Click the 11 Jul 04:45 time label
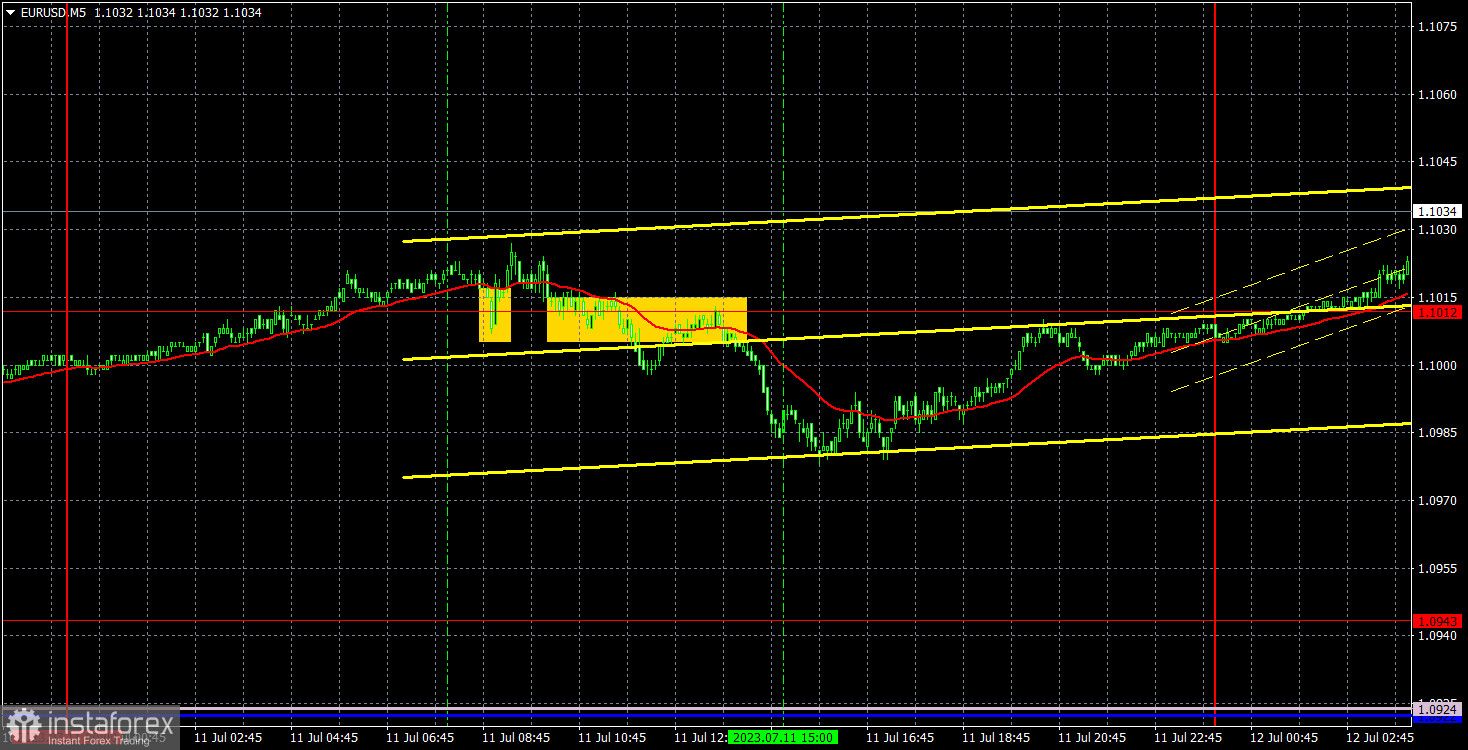Image resolution: width=1468 pixels, height=750 pixels. pyautogui.click(x=324, y=737)
